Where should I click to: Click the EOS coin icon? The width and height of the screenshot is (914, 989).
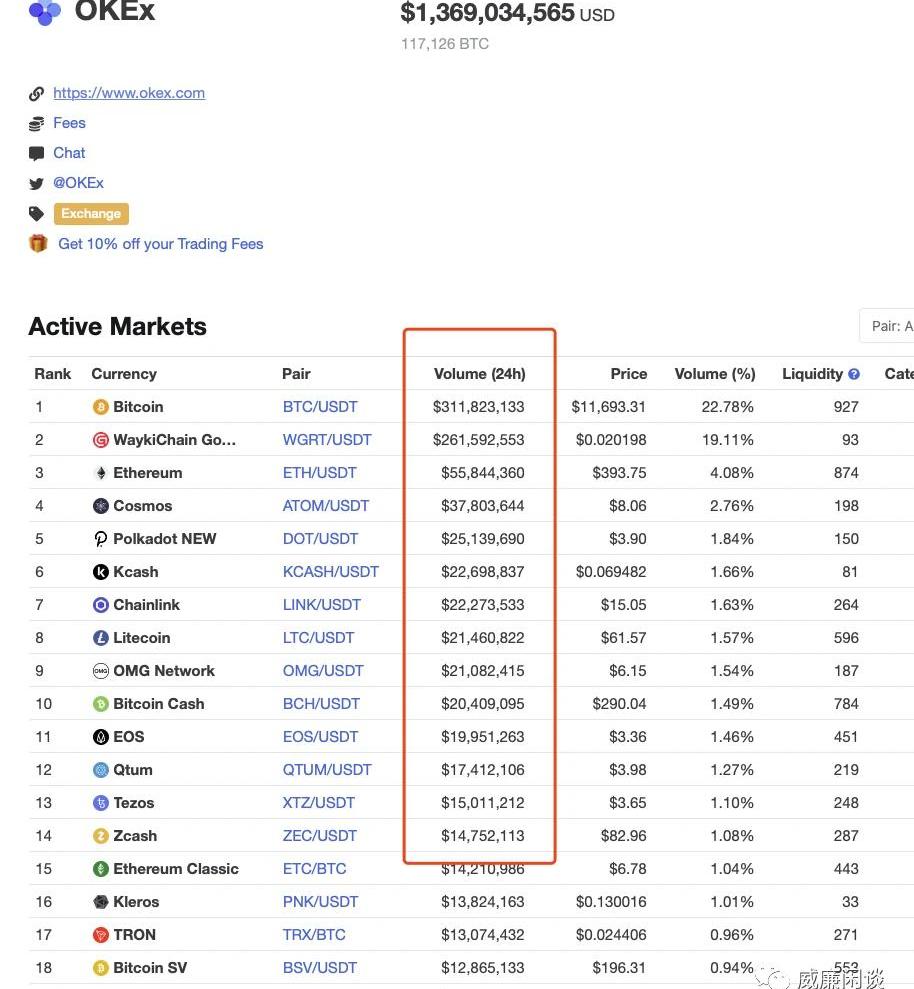(101, 737)
